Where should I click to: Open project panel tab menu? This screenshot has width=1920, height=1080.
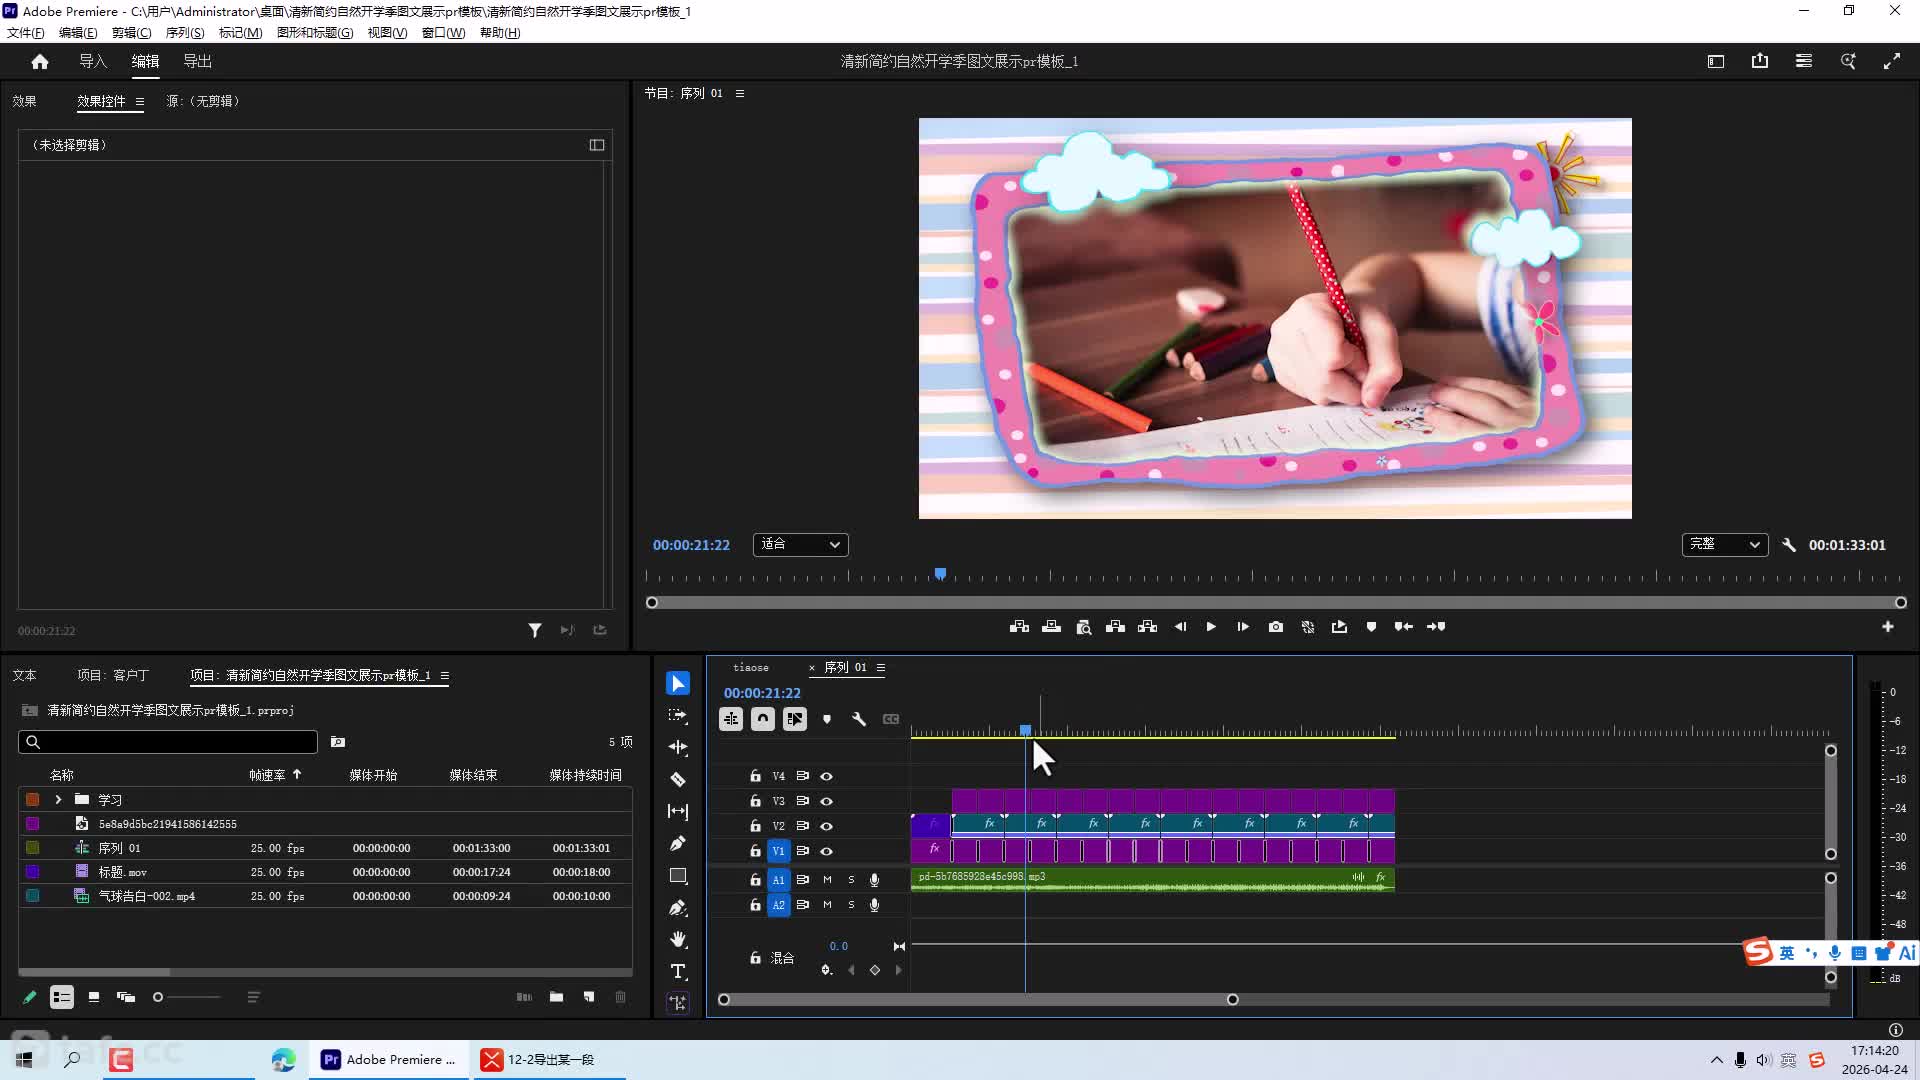[445, 676]
